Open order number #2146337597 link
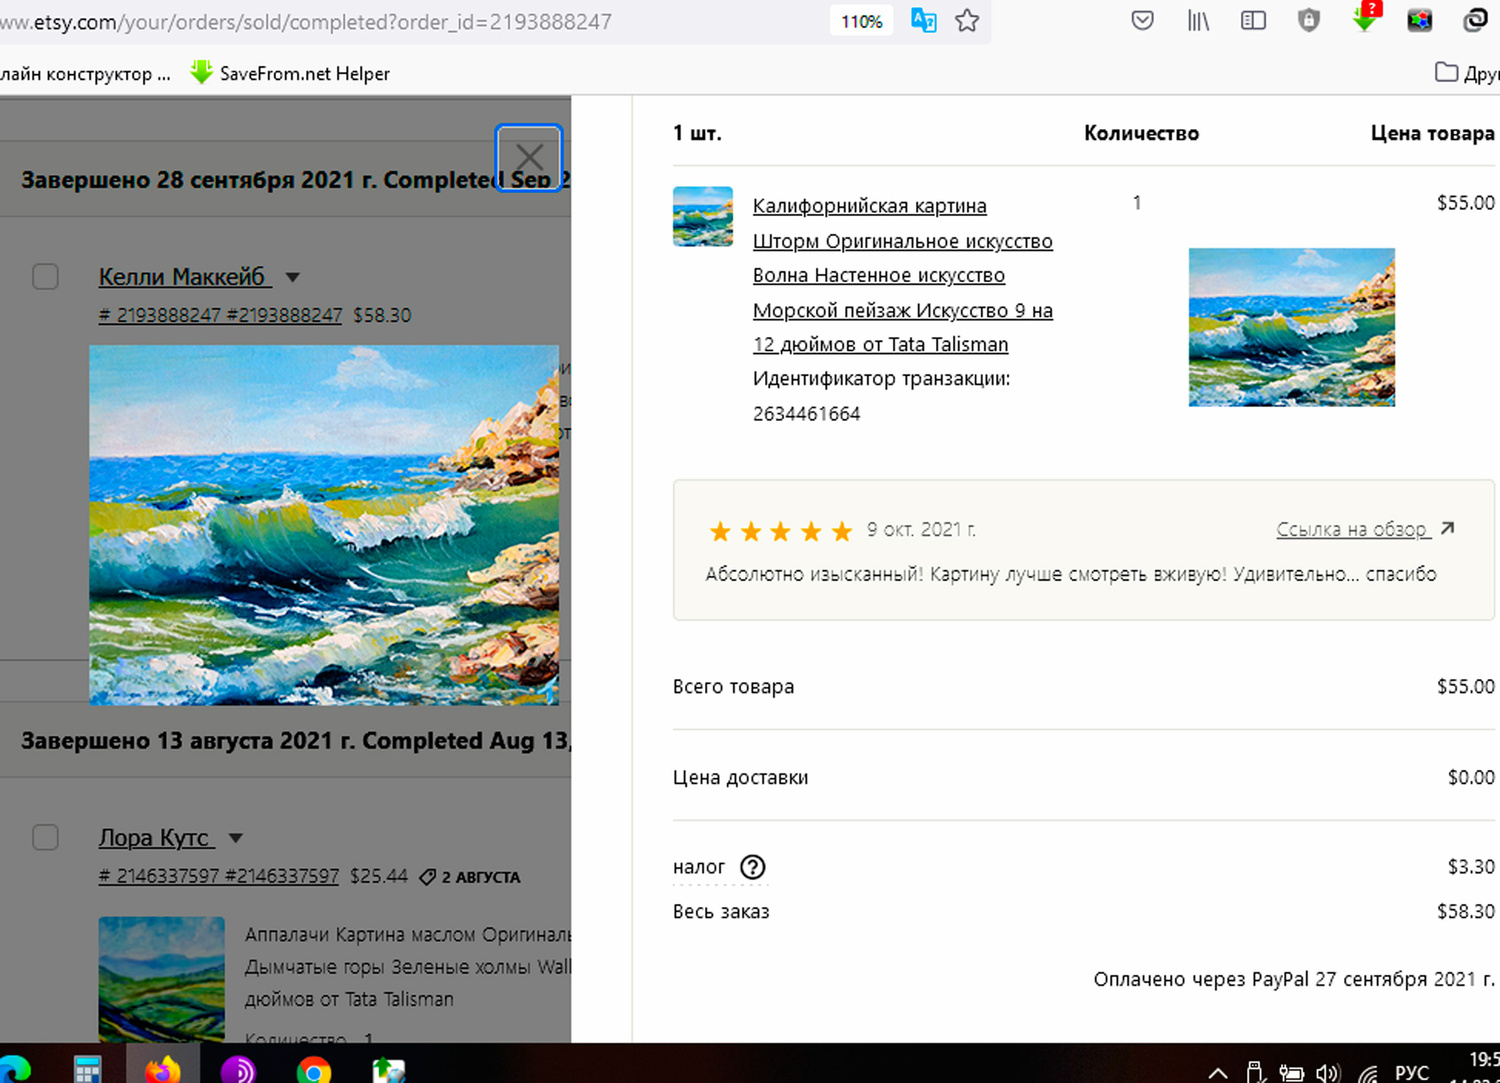Screen dimensions: 1500x1083 point(218,876)
